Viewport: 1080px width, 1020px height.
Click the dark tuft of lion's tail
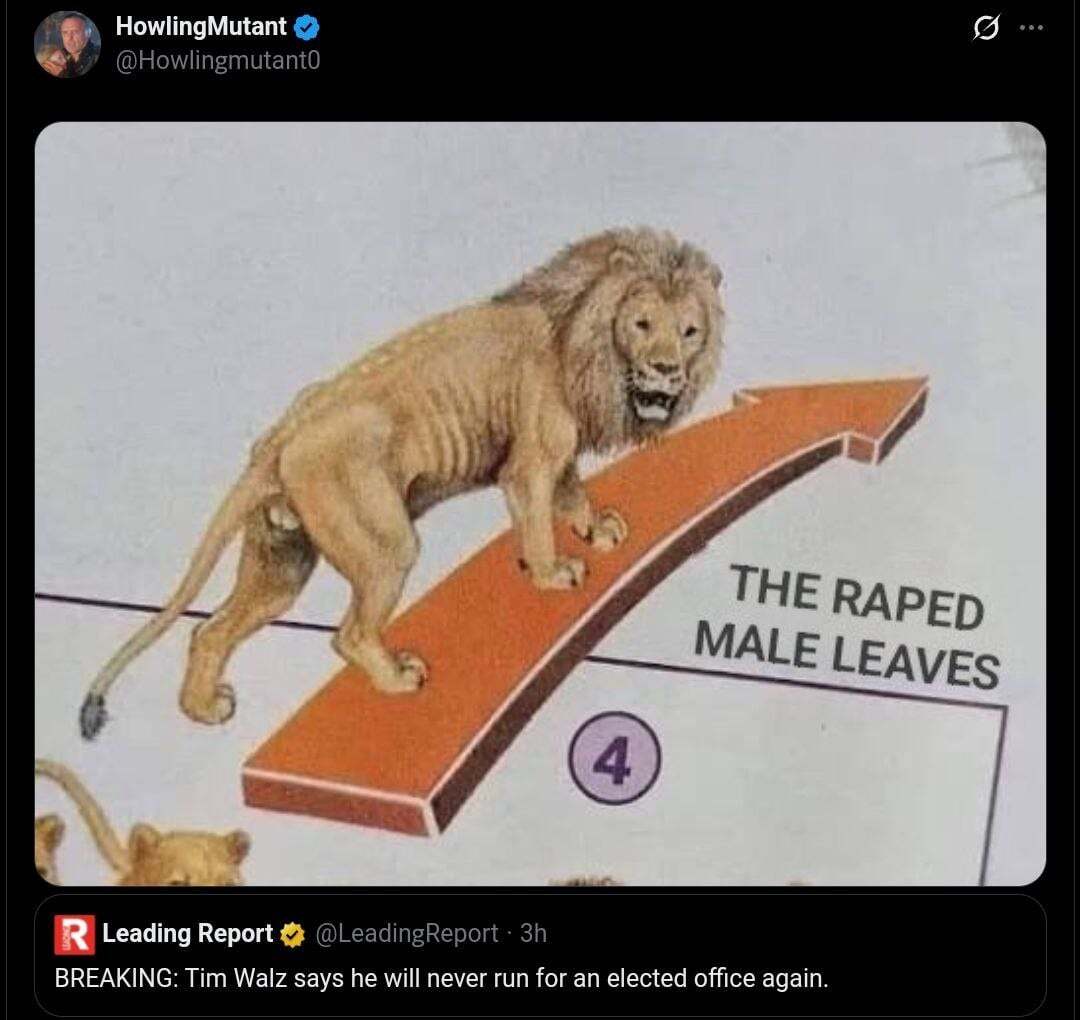pyautogui.click(x=92, y=715)
